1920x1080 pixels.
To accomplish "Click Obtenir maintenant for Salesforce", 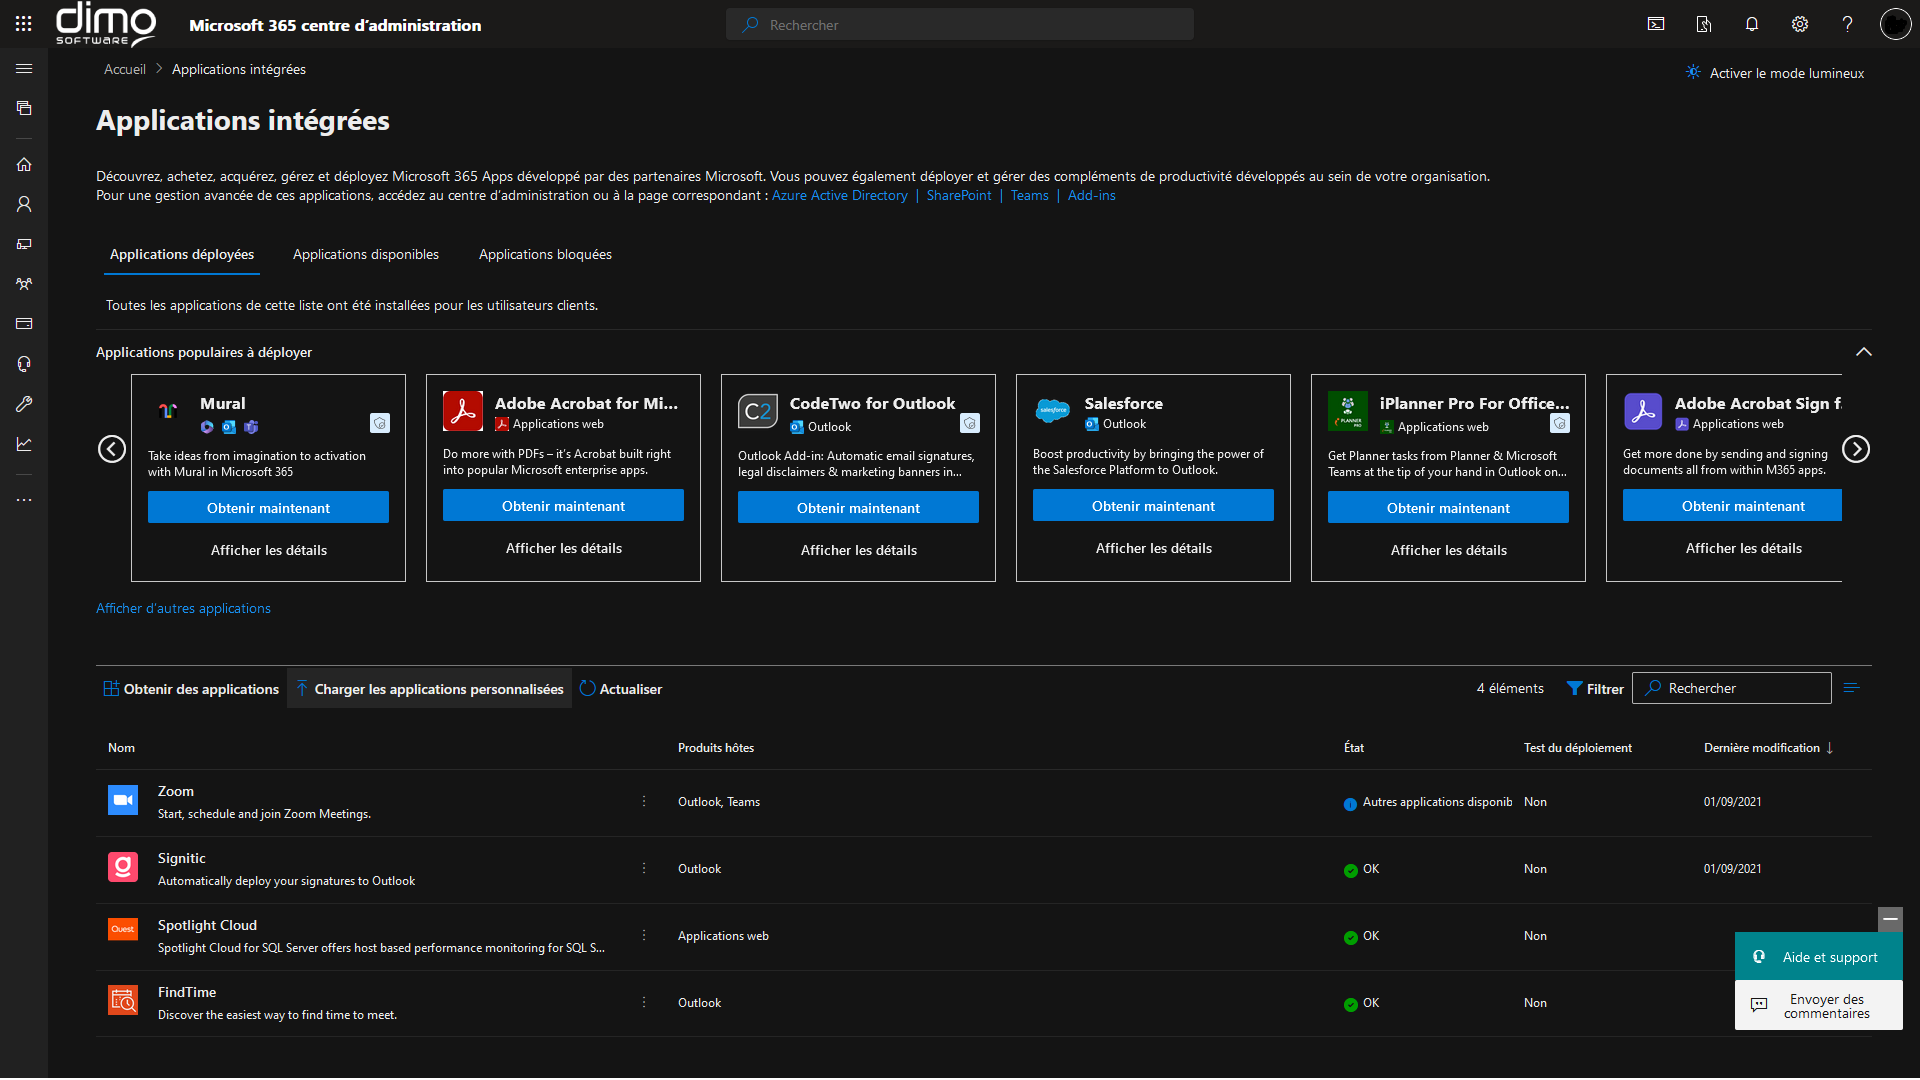I will point(1152,506).
